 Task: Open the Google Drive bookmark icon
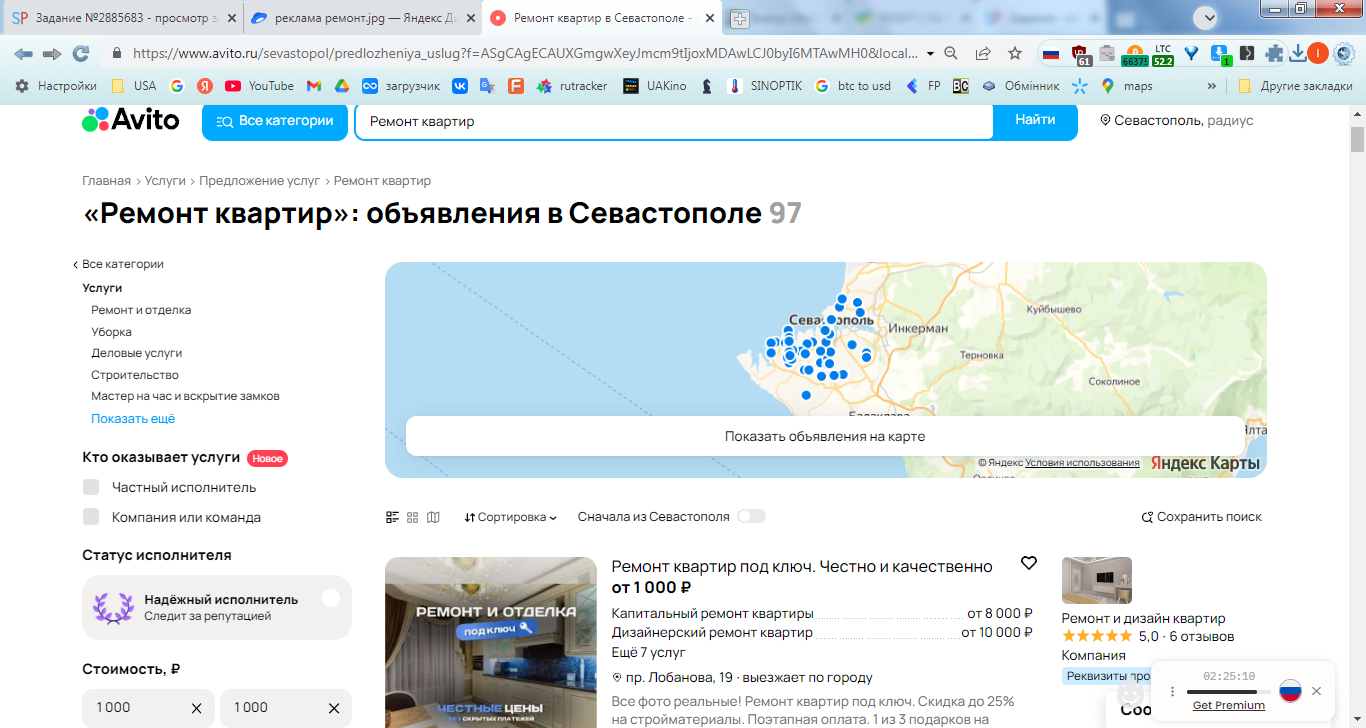[x=341, y=86]
